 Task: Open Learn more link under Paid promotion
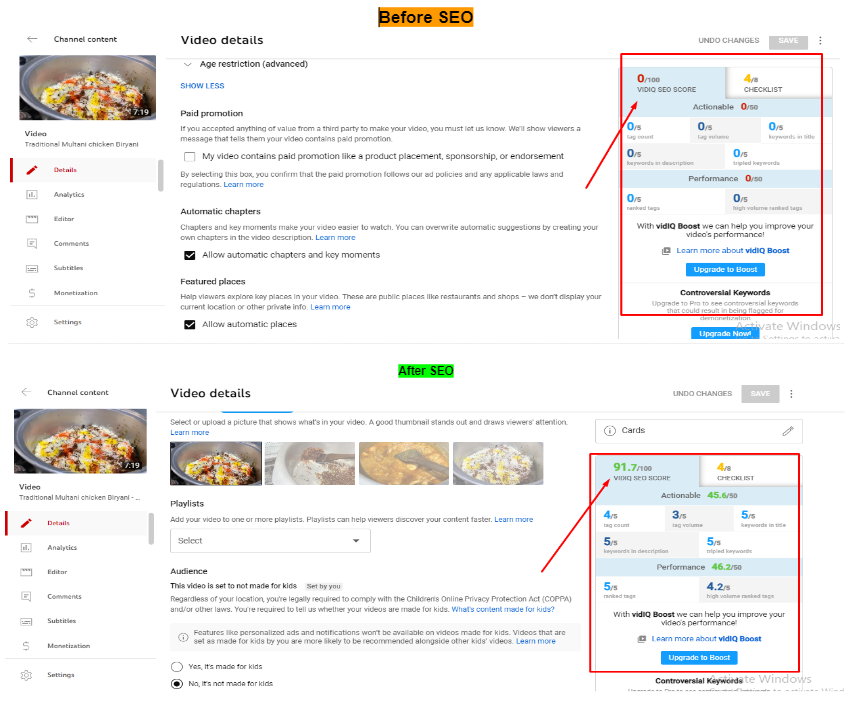[x=243, y=185]
